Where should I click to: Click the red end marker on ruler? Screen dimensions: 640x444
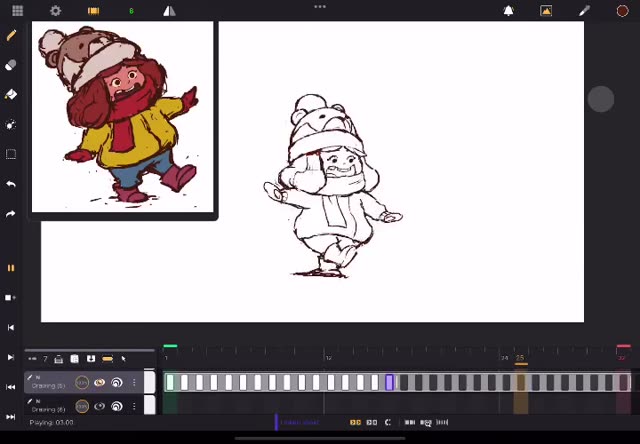(x=623, y=346)
